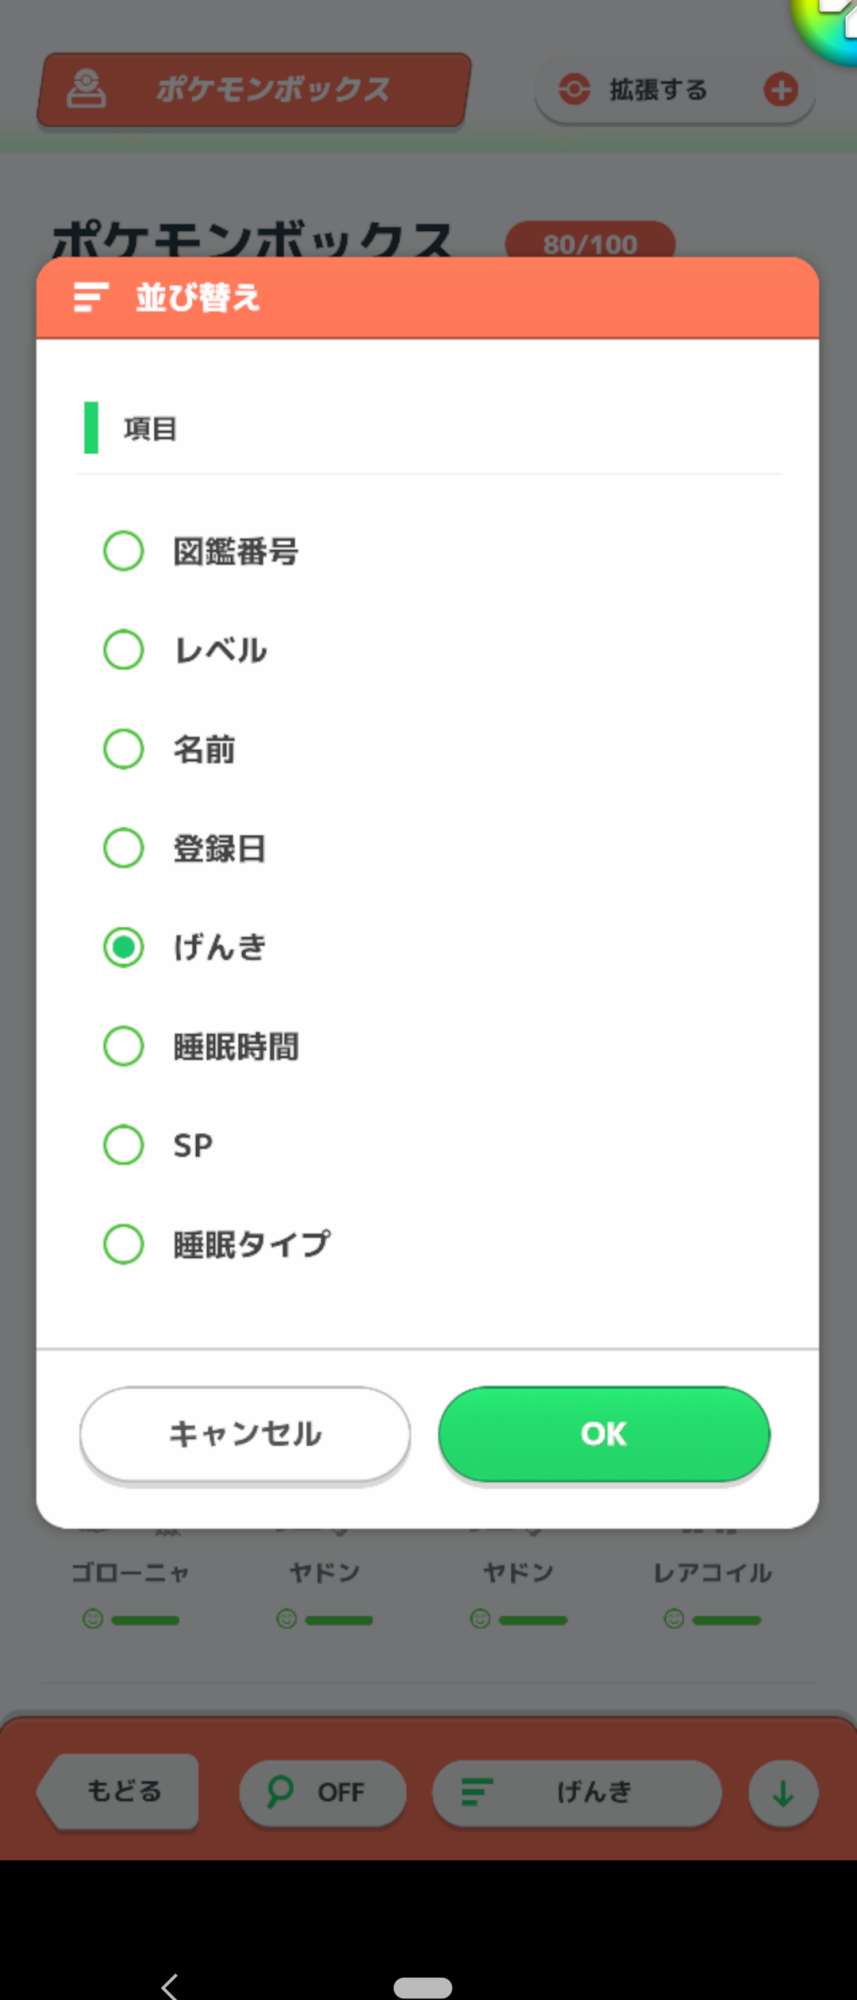
Task: Click the sort lines icon in 並び替え title
Action: pyautogui.click(x=91, y=297)
